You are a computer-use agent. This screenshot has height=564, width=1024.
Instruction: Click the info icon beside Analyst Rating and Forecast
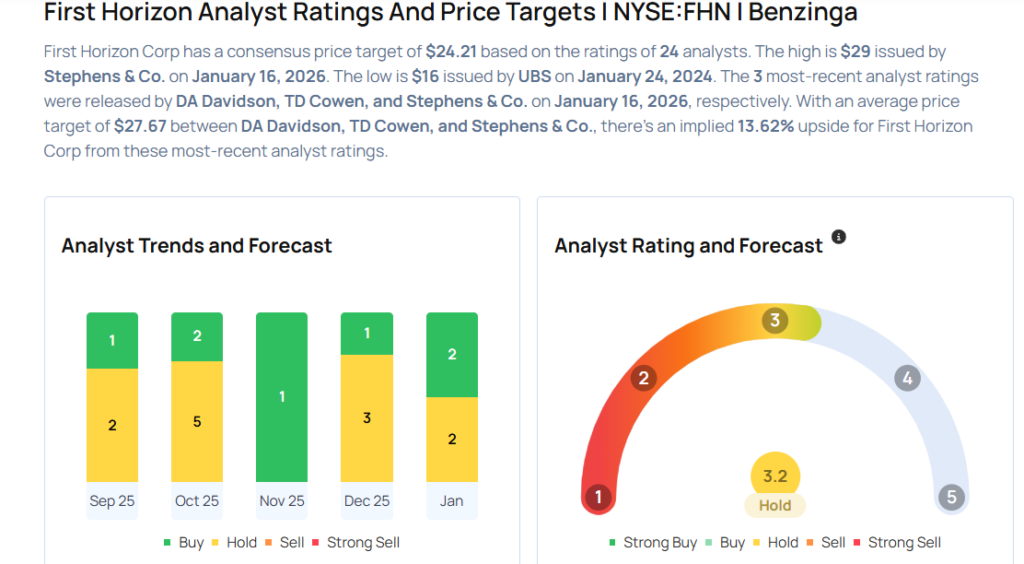[839, 237]
